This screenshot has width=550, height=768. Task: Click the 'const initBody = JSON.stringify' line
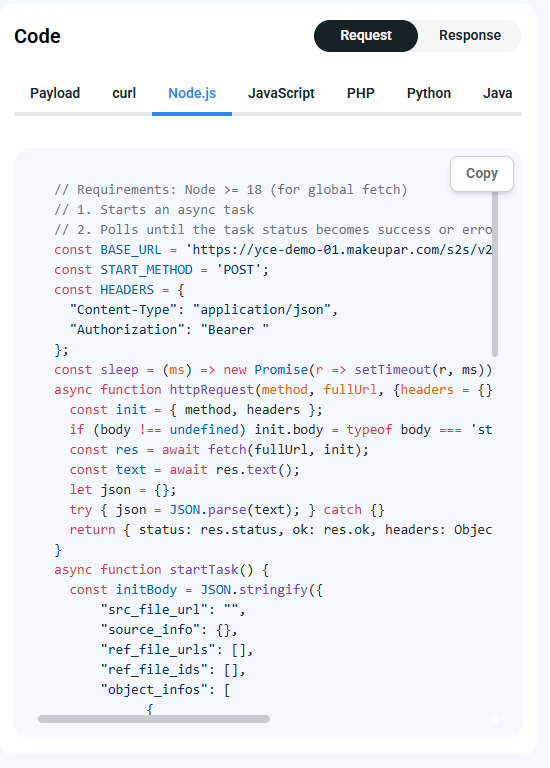(196, 590)
